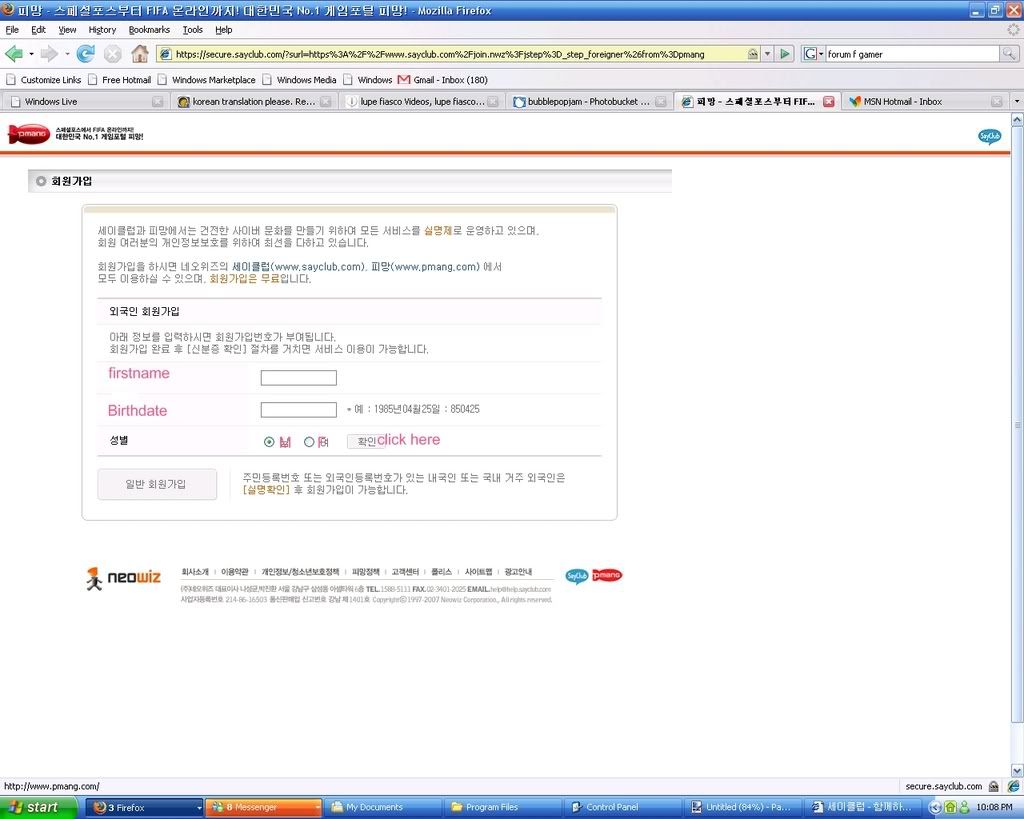Close the active Pmang tab

pos(828,101)
